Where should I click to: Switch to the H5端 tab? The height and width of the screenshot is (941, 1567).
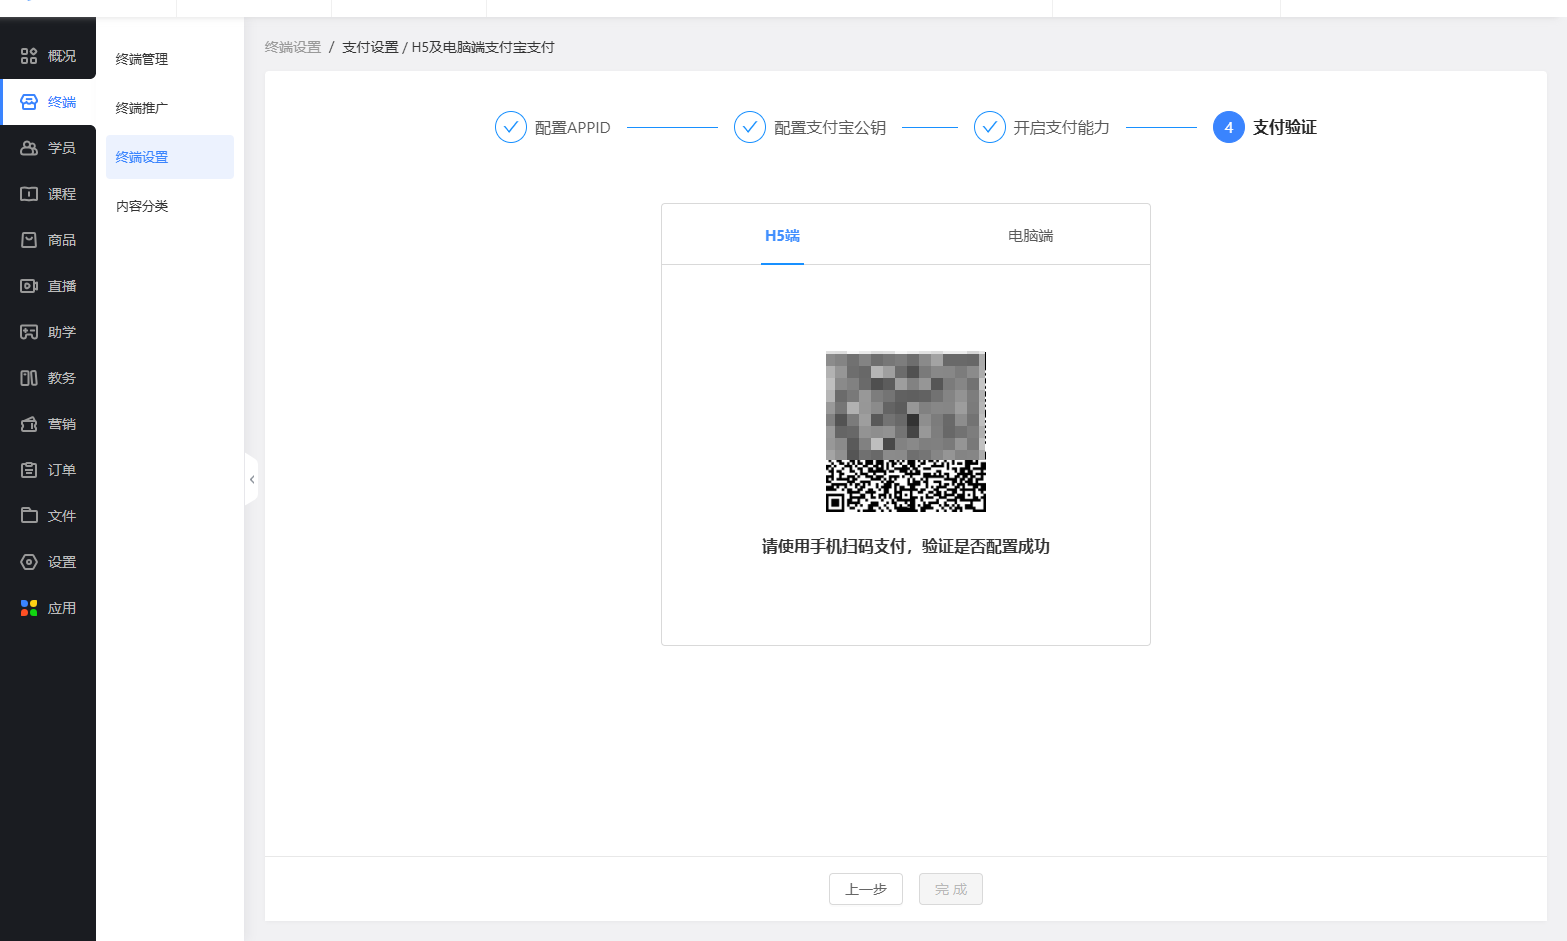pos(782,236)
